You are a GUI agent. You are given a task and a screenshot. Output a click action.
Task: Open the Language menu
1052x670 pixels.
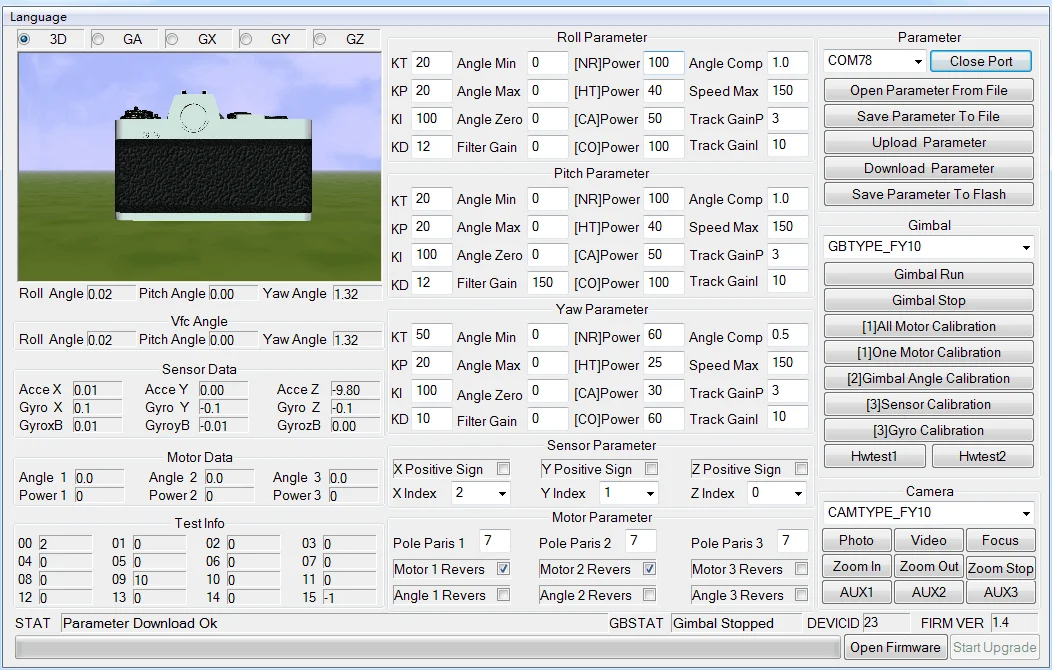click(x=38, y=17)
